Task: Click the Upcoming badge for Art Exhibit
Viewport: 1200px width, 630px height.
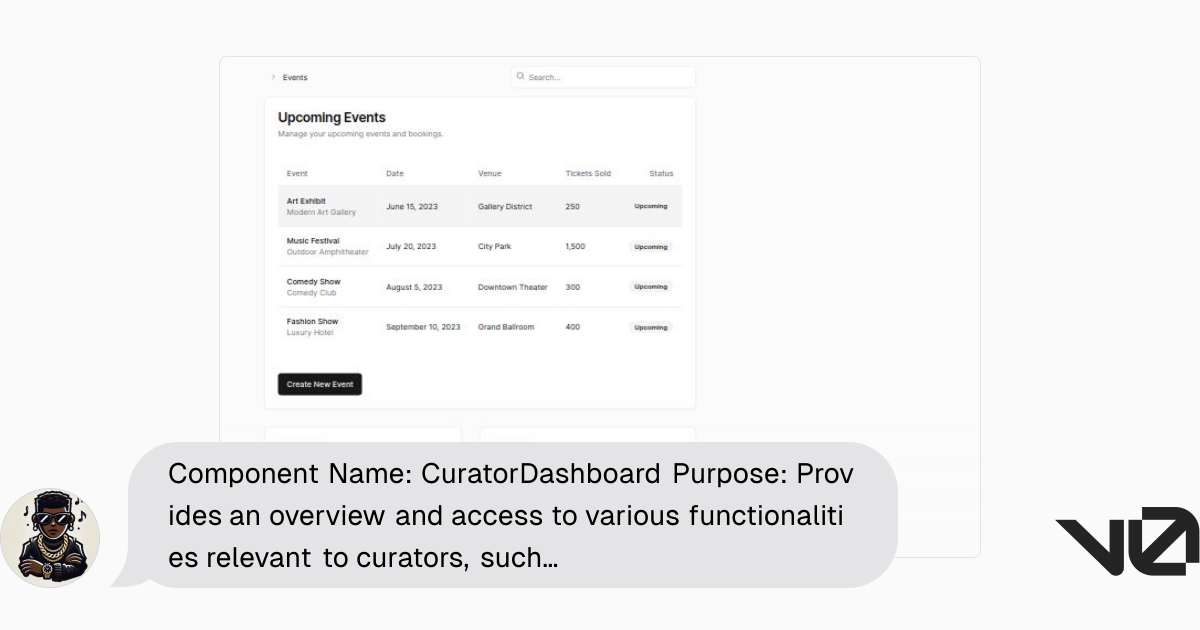Action: [651, 206]
